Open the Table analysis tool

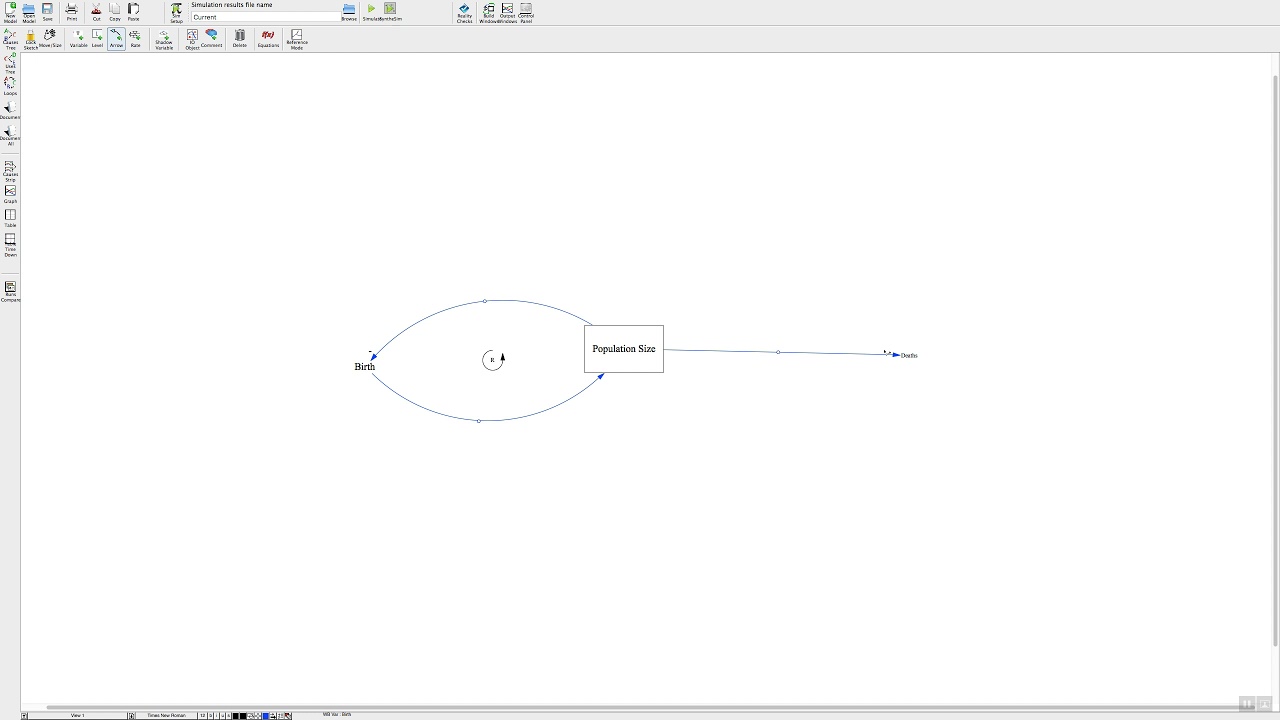coord(10,218)
